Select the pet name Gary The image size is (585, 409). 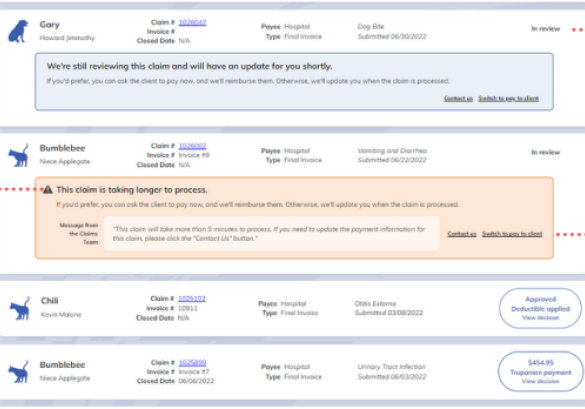coord(50,25)
